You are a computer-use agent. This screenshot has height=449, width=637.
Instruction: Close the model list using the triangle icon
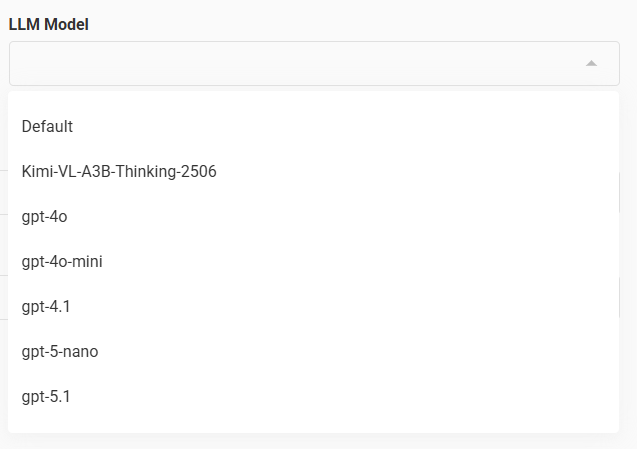pos(591,63)
